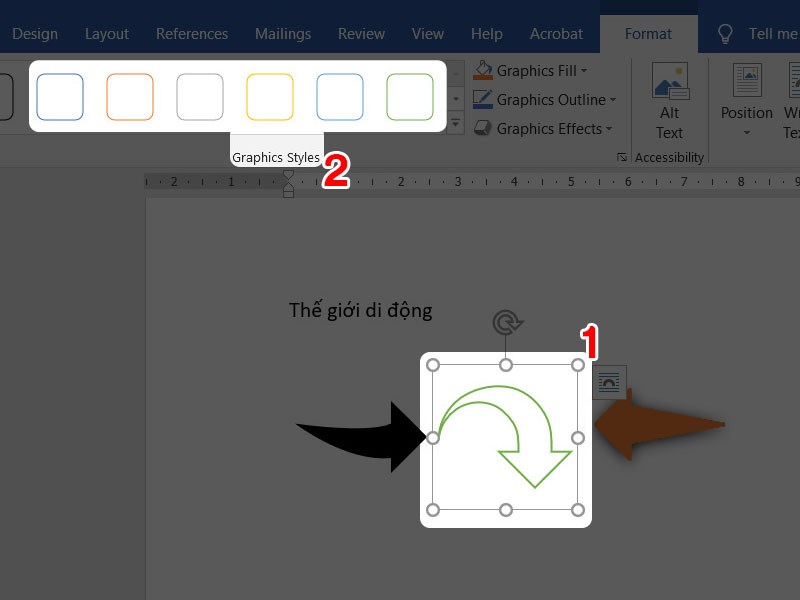The width and height of the screenshot is (800, 600).
Task: Click the Accessibility group label
Action: (x=669, y=158)
